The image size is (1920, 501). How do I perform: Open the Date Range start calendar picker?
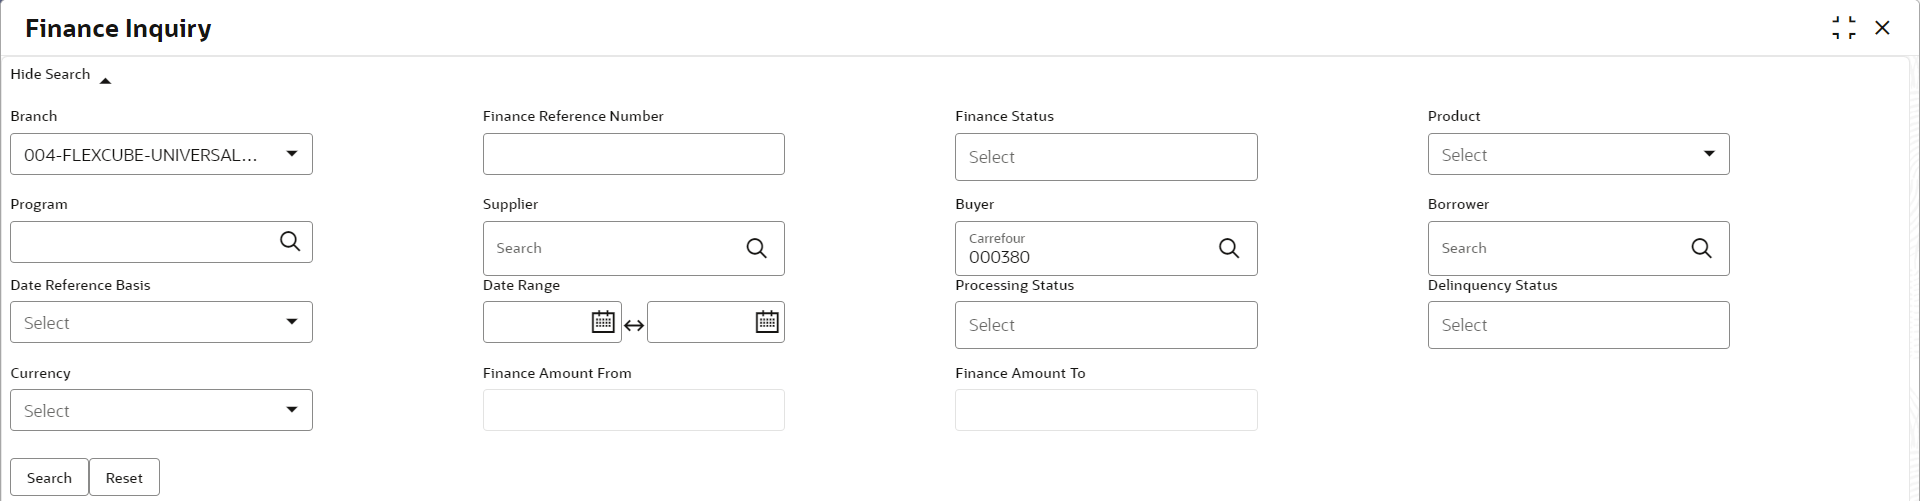603,322
